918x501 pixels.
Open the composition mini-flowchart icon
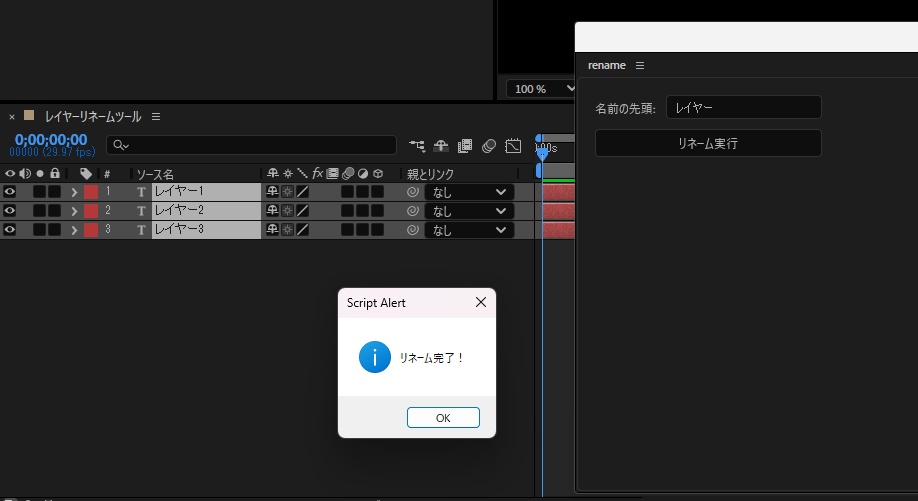point(417,146)
